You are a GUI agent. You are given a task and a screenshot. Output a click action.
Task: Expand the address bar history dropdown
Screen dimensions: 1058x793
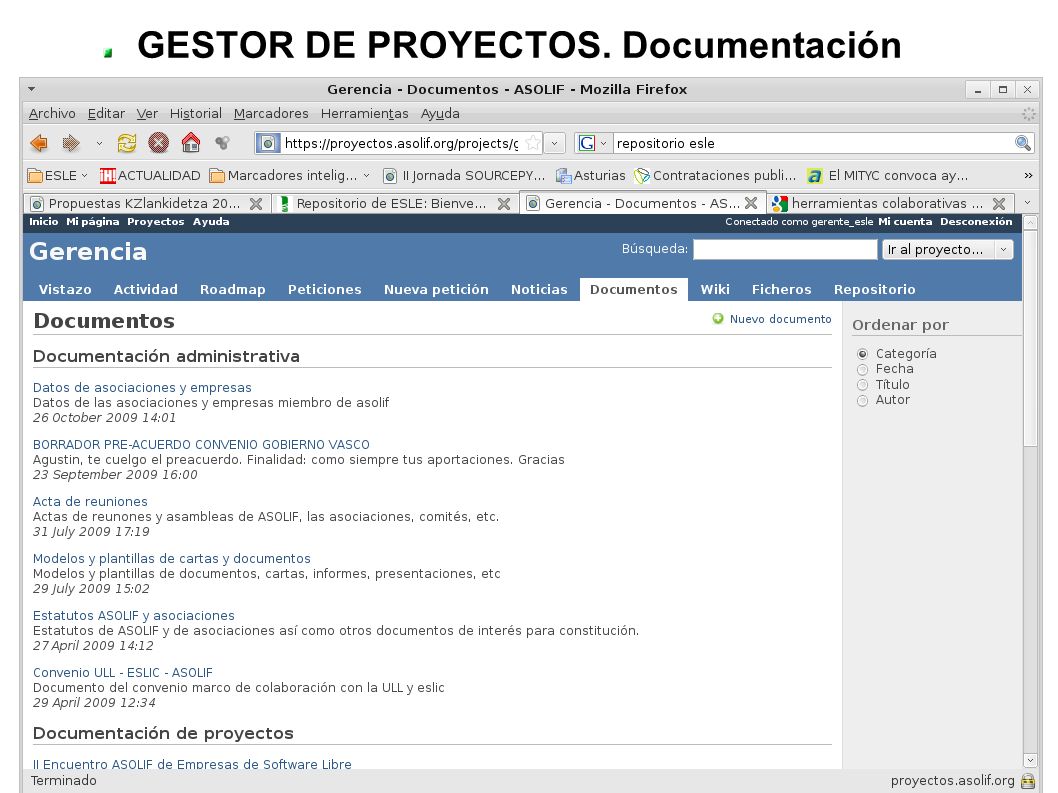tap(554, 143)
